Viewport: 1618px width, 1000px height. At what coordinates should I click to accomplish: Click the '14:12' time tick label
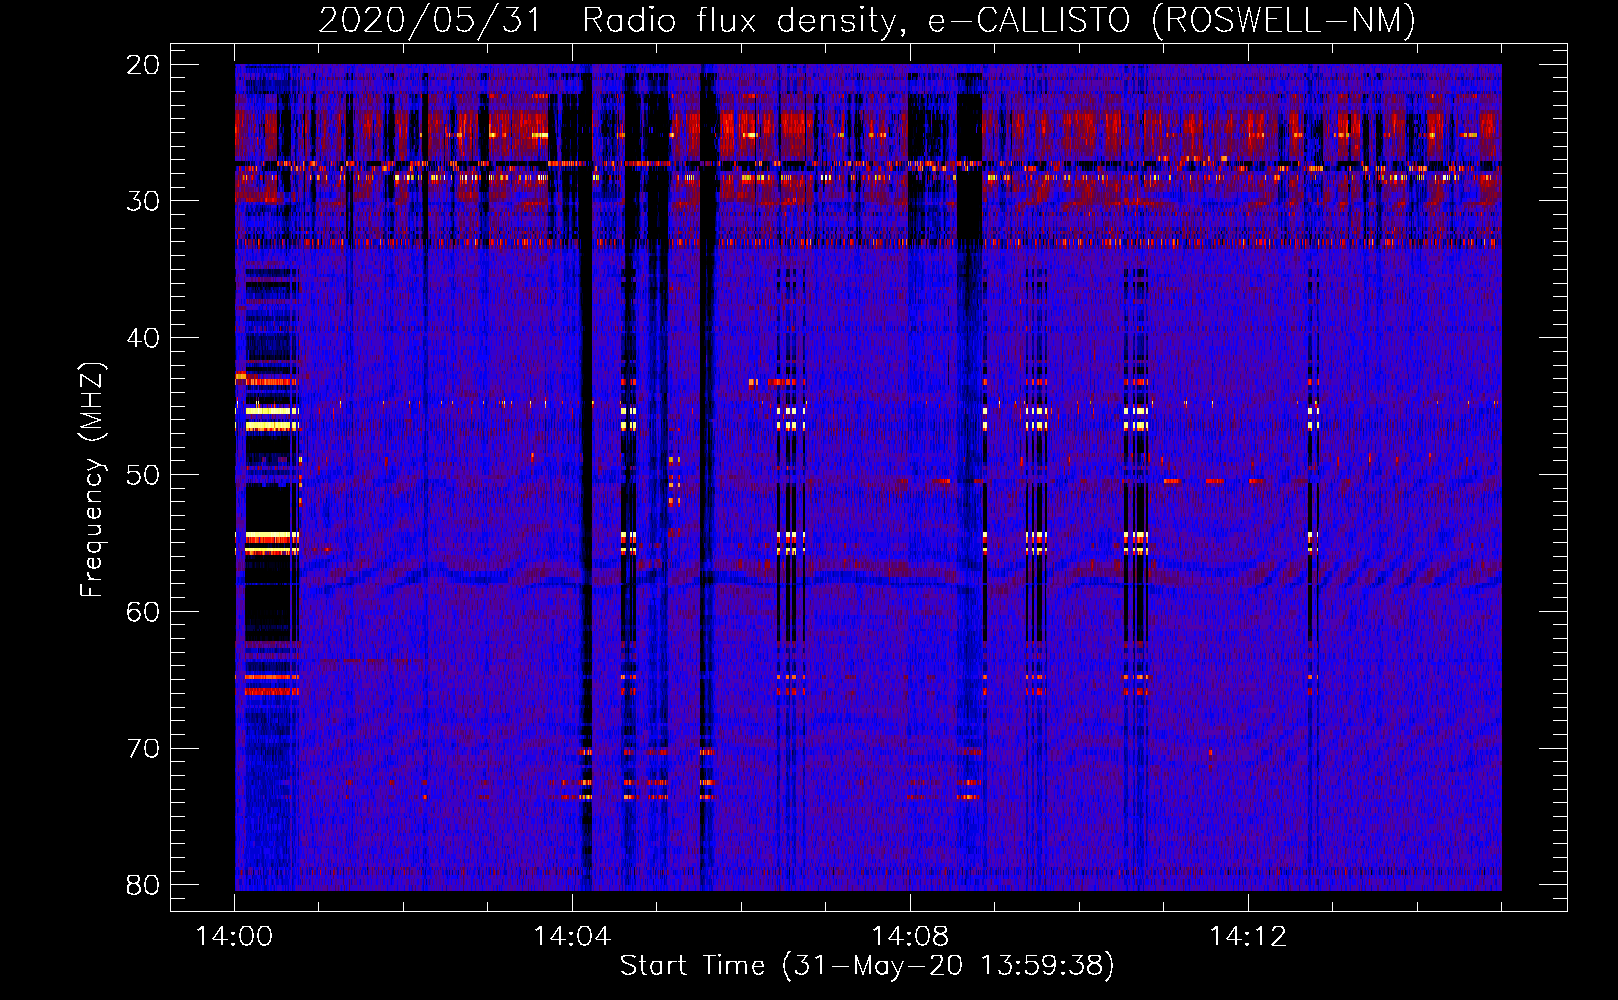coord(1248,937)
